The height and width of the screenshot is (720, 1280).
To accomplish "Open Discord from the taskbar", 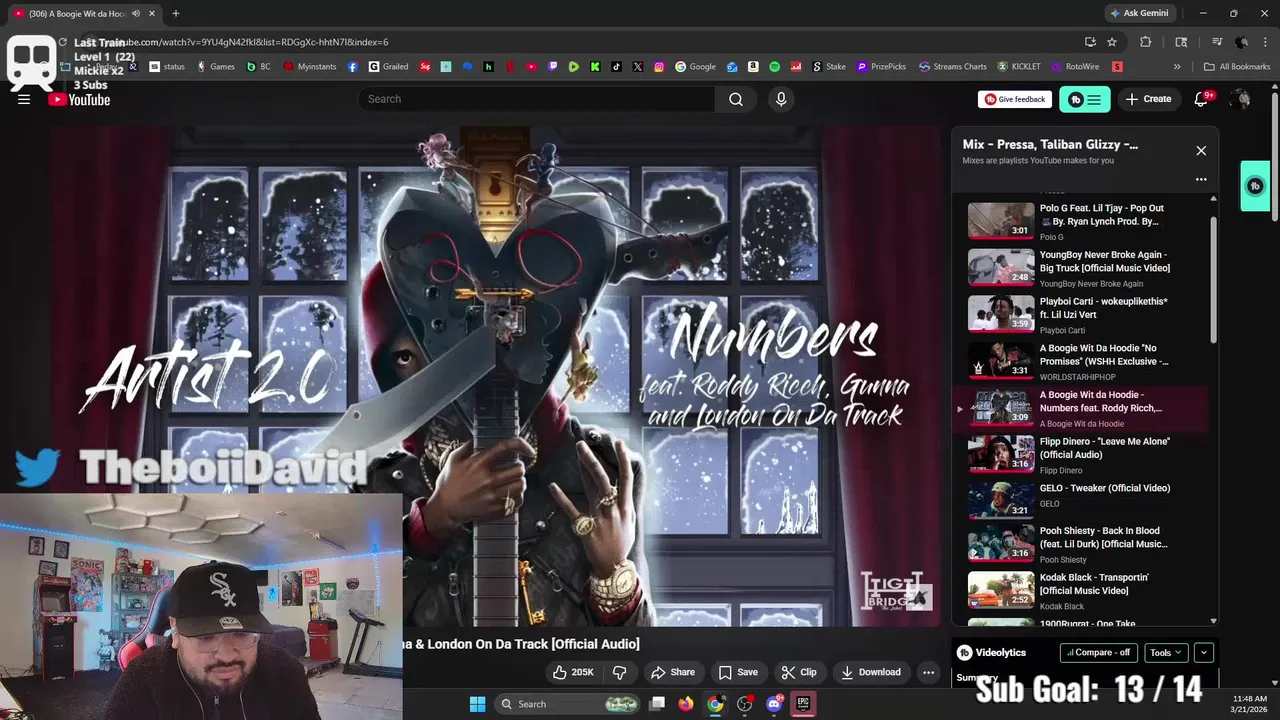I will (773, 704).
